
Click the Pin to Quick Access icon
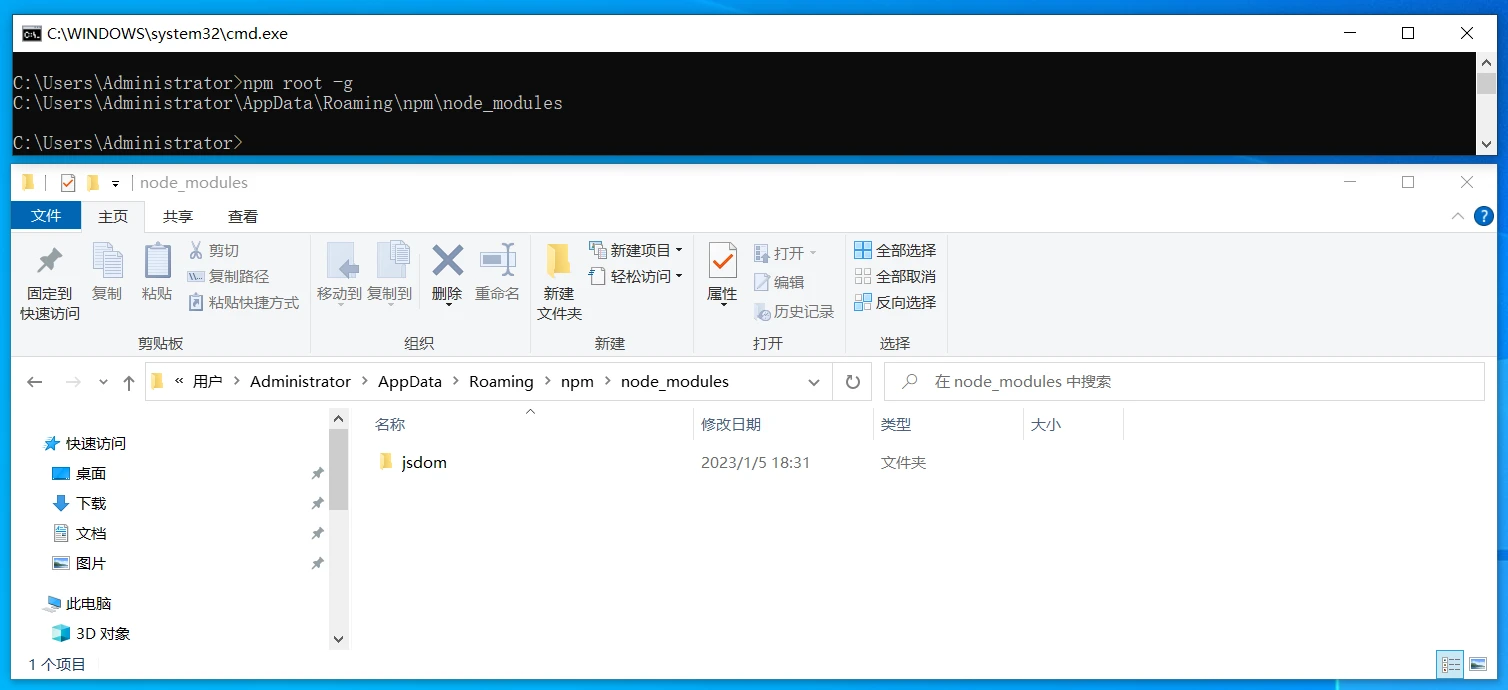[x=49, y=262]
